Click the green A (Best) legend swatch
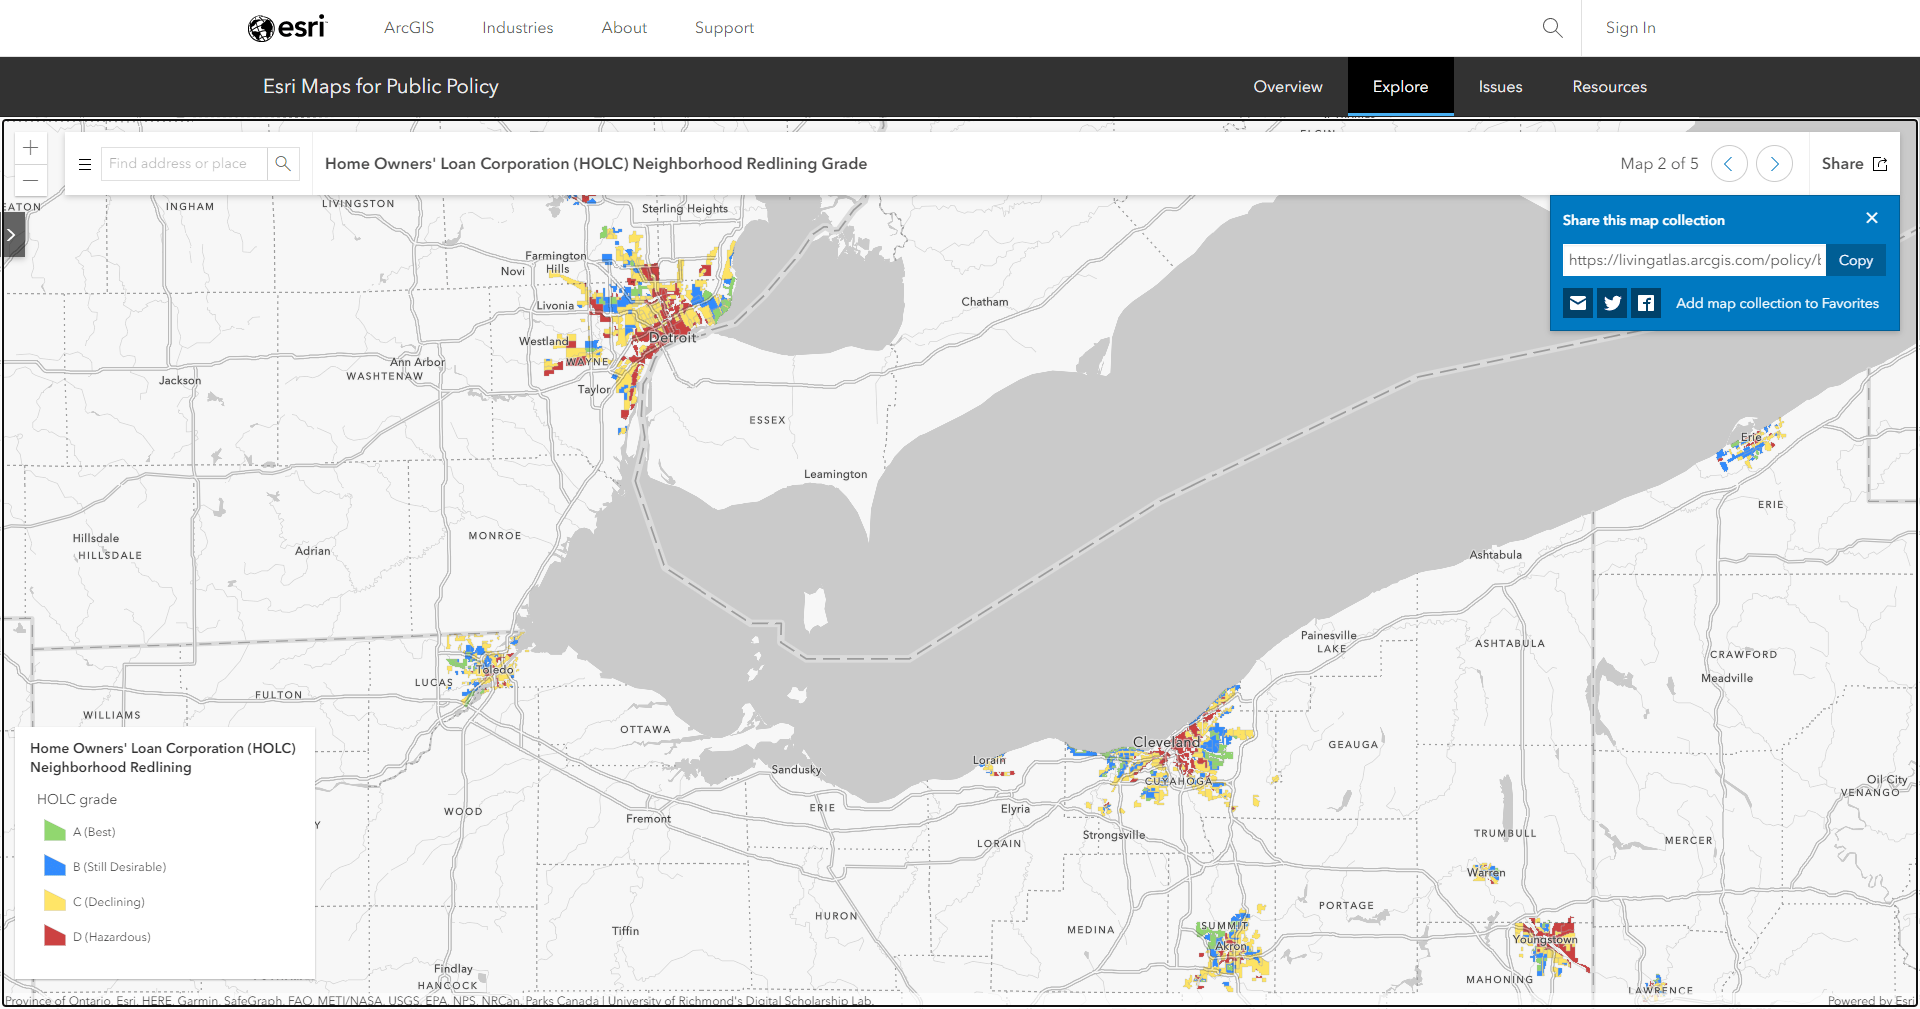The image size is (1920, 1009). click(54, 831)
